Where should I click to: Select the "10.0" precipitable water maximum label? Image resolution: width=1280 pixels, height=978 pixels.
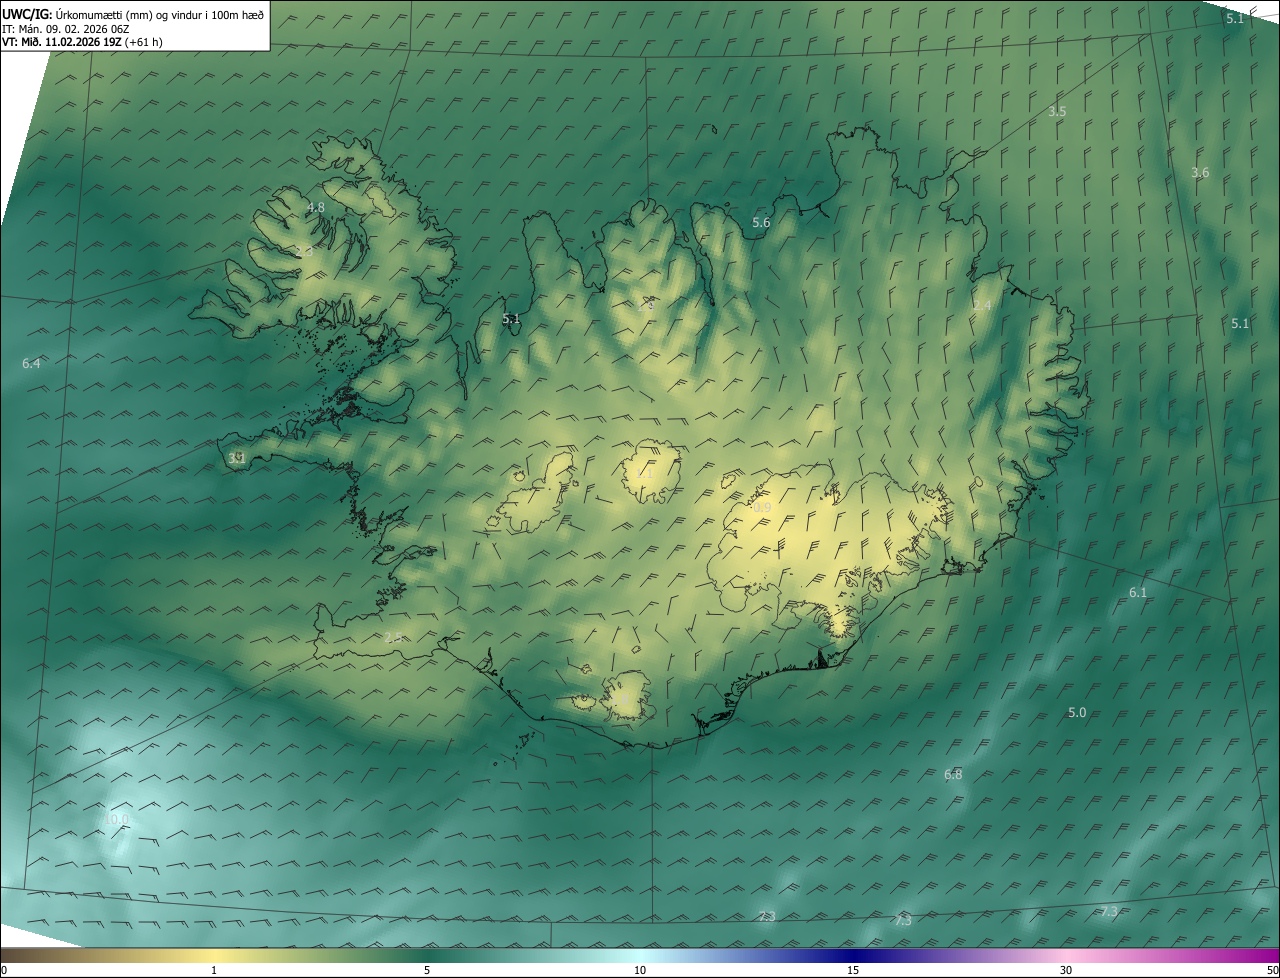[116, 820]
